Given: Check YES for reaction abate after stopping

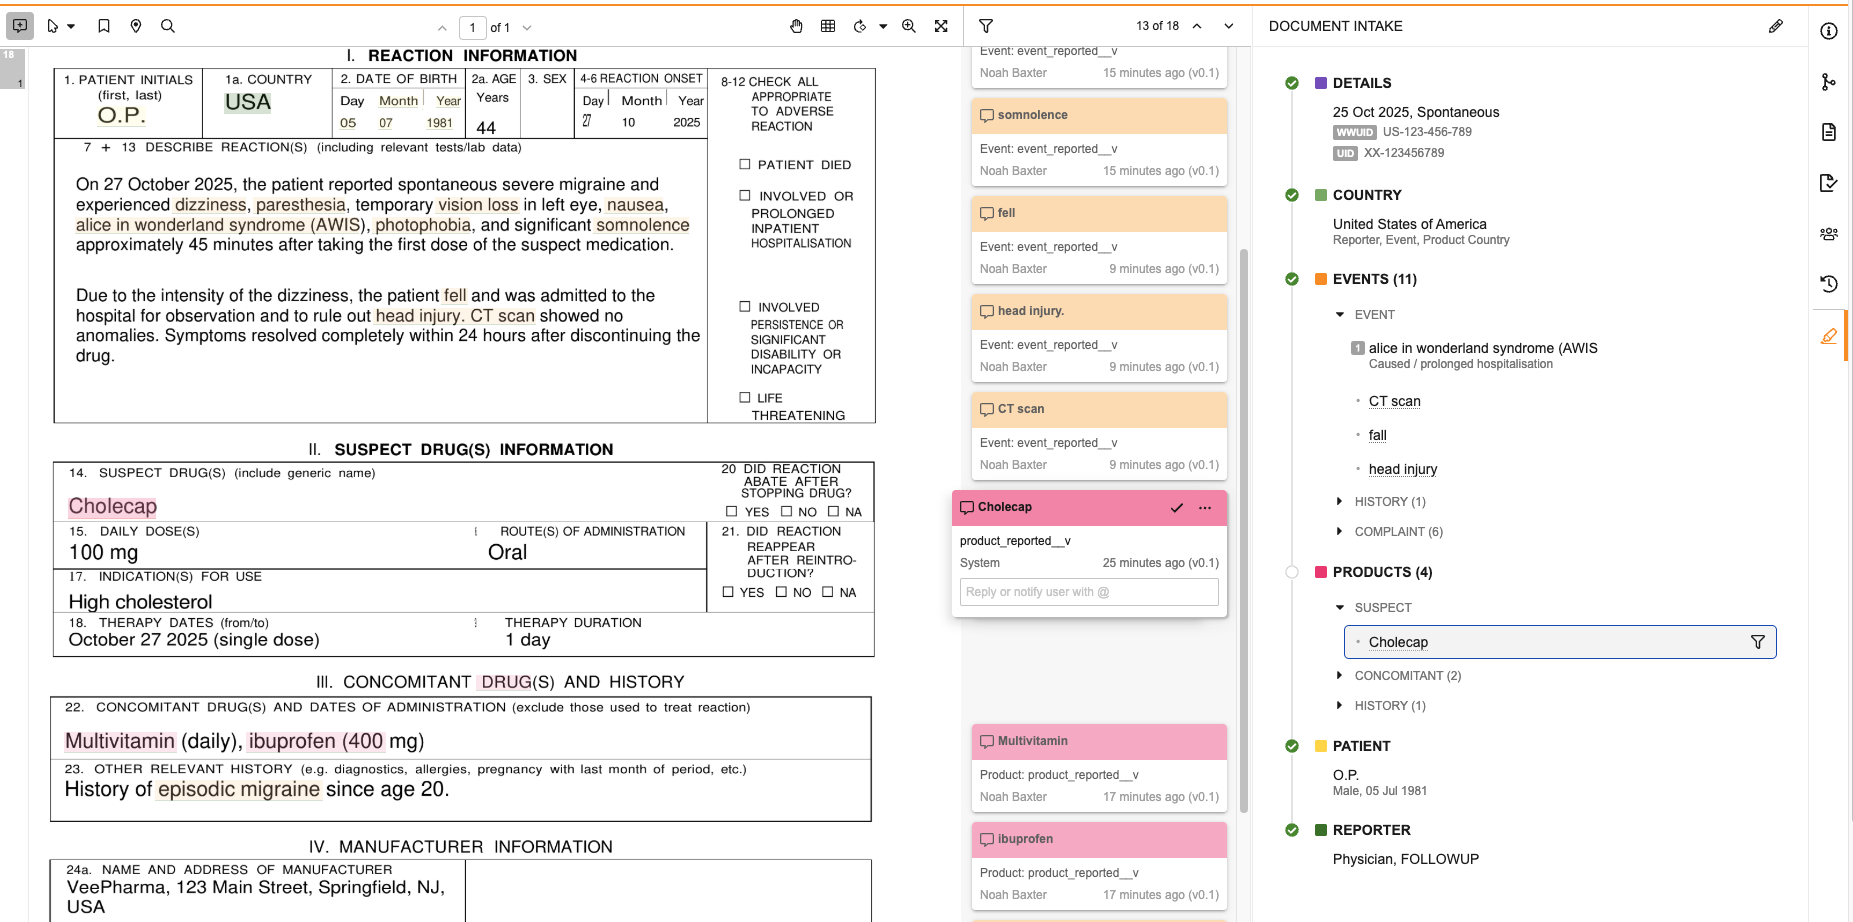Looking at the screenshot, I should click(x=731, y=511).
